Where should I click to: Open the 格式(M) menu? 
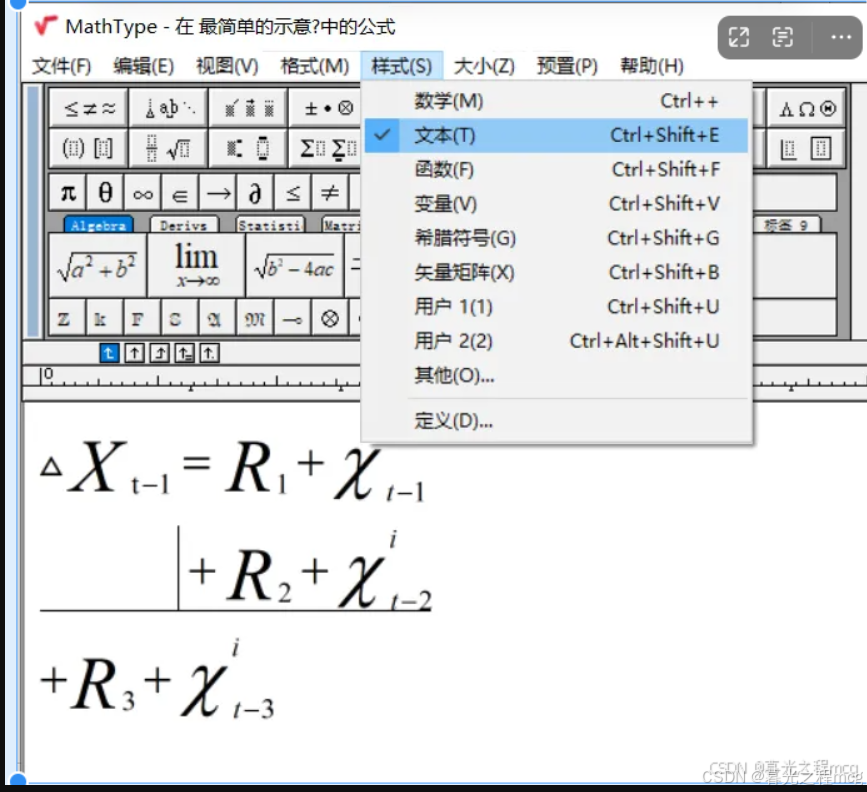coord(315,66)
